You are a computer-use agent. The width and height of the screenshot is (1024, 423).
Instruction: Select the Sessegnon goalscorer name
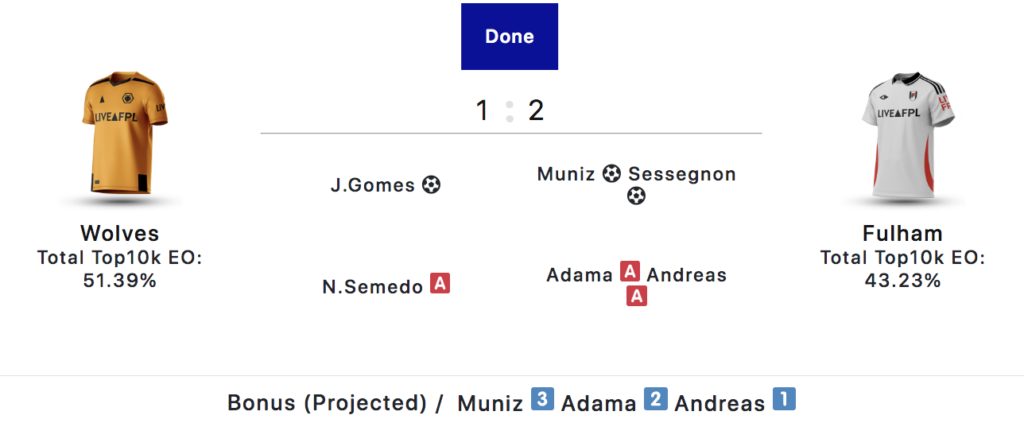pos(682,174)
